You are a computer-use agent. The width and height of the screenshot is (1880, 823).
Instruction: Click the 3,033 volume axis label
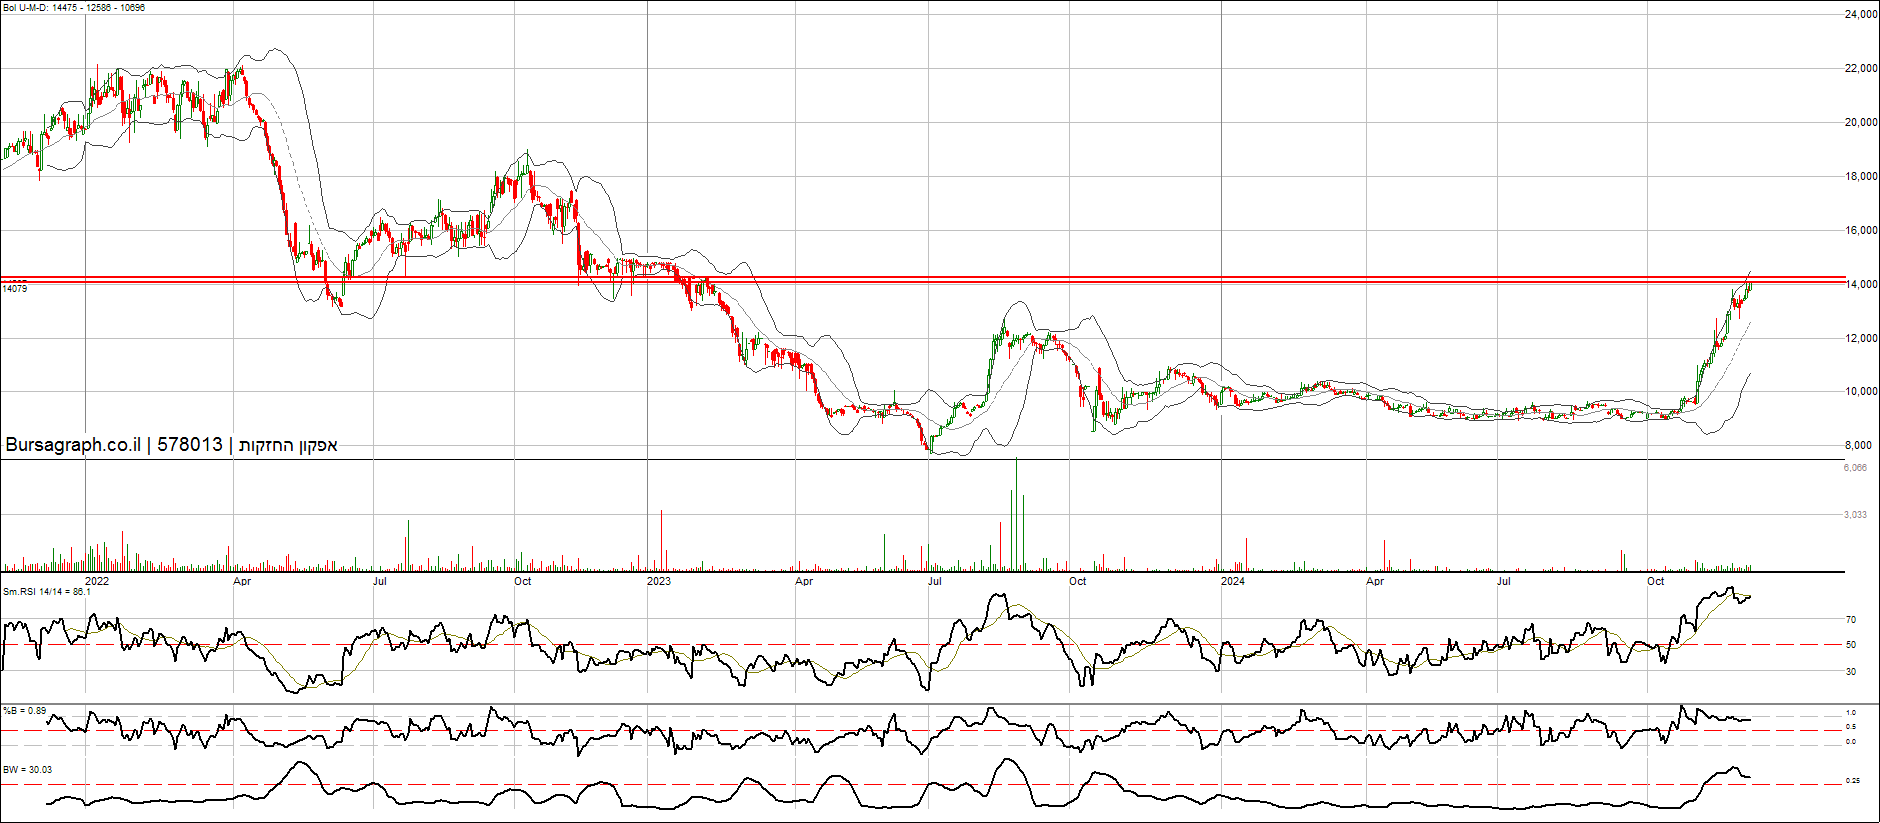pyautogui.click(x=1855, y=515)
